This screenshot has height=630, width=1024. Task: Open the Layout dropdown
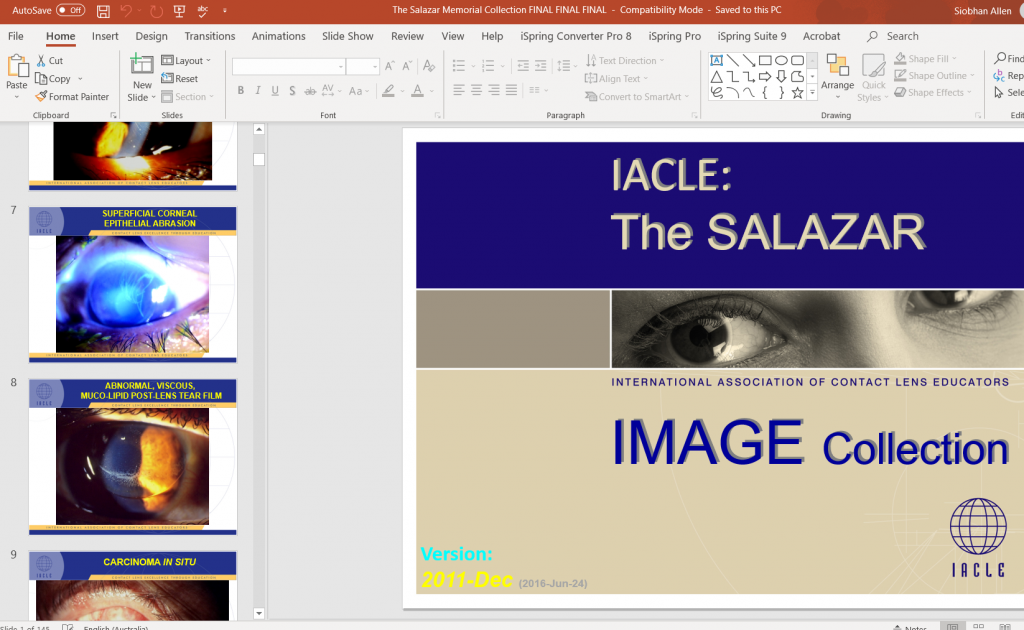186,61
